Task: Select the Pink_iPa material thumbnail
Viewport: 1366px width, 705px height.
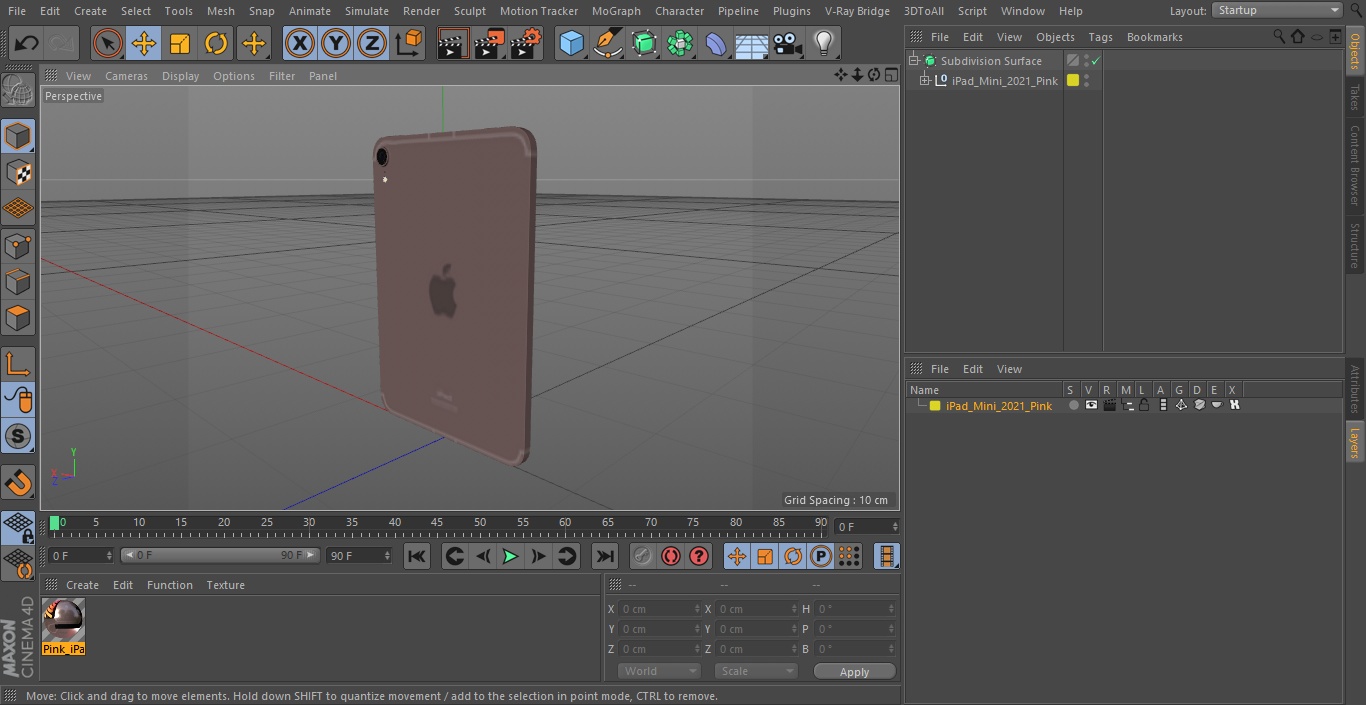Action: point(64,627)
